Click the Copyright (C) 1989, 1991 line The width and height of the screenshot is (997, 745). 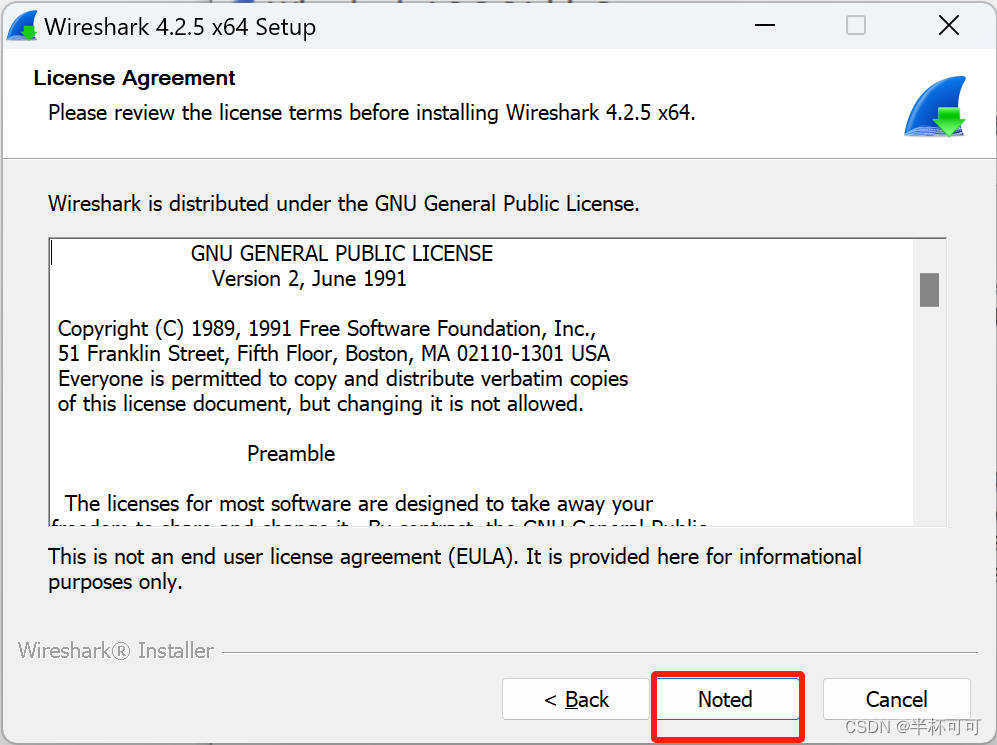tap(327, 329)
